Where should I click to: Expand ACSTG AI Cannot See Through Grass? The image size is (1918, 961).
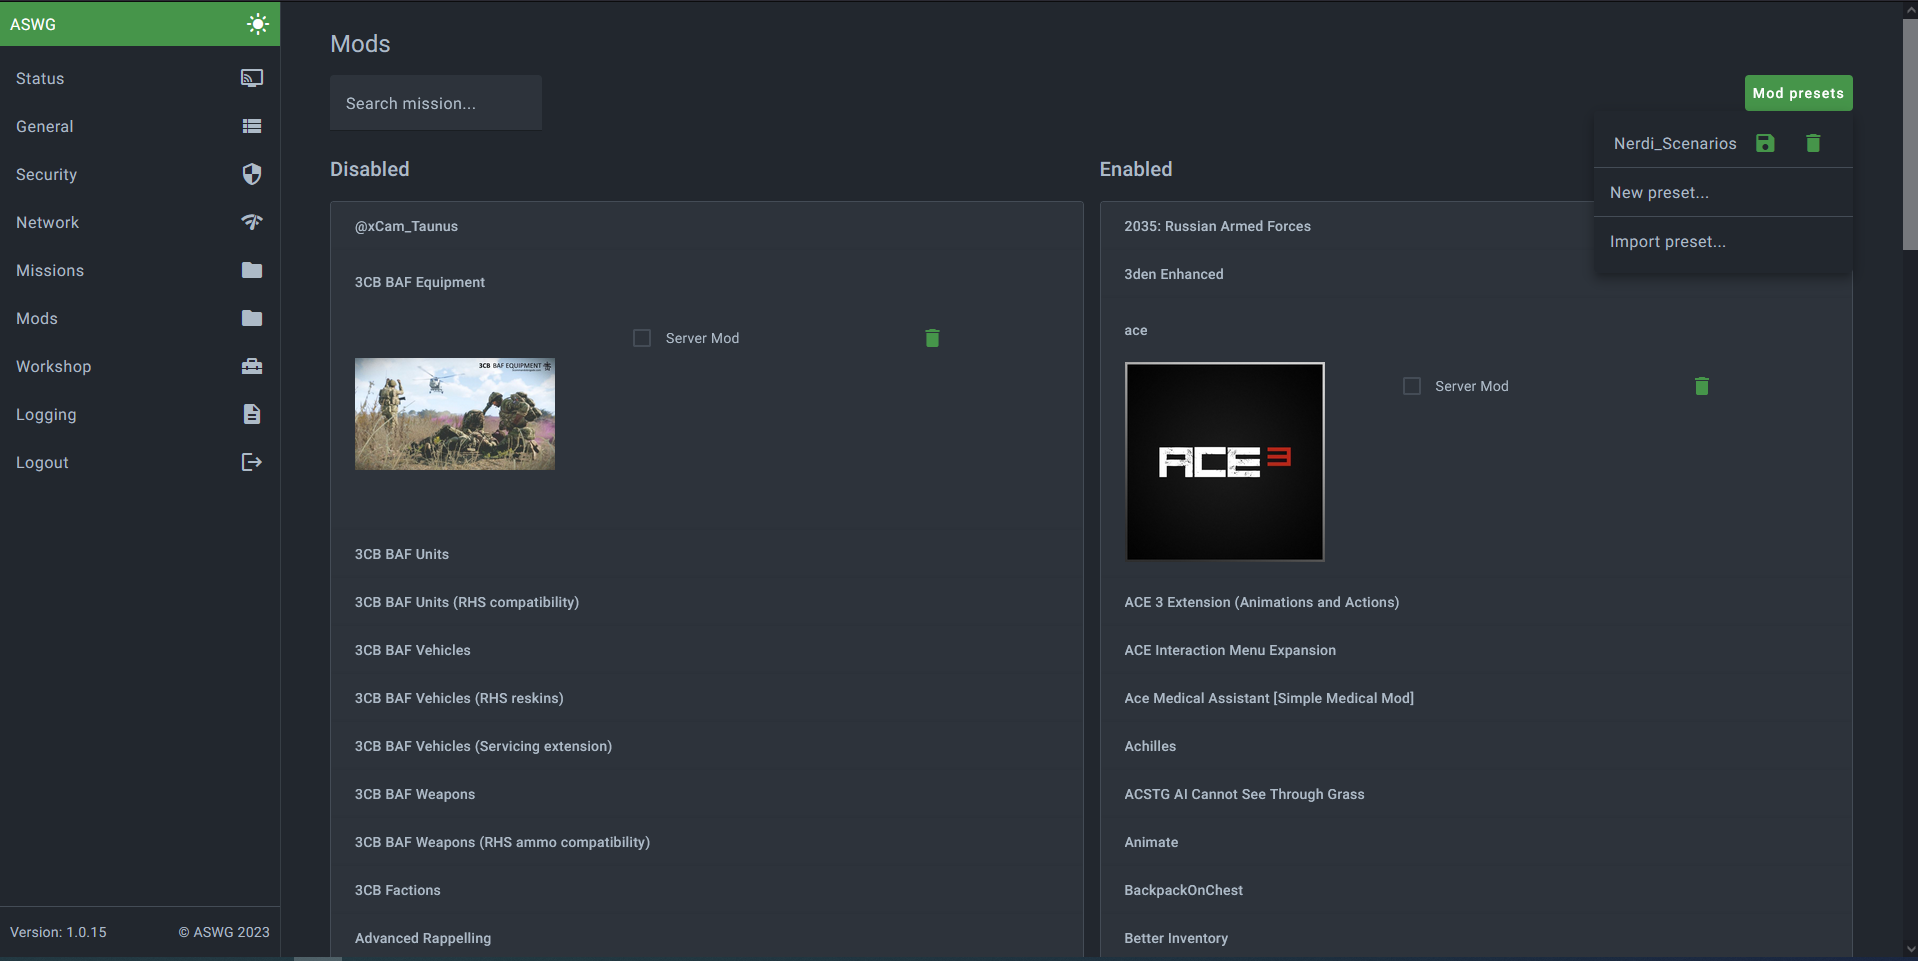pyautogui.click(x=1476, y=794)
